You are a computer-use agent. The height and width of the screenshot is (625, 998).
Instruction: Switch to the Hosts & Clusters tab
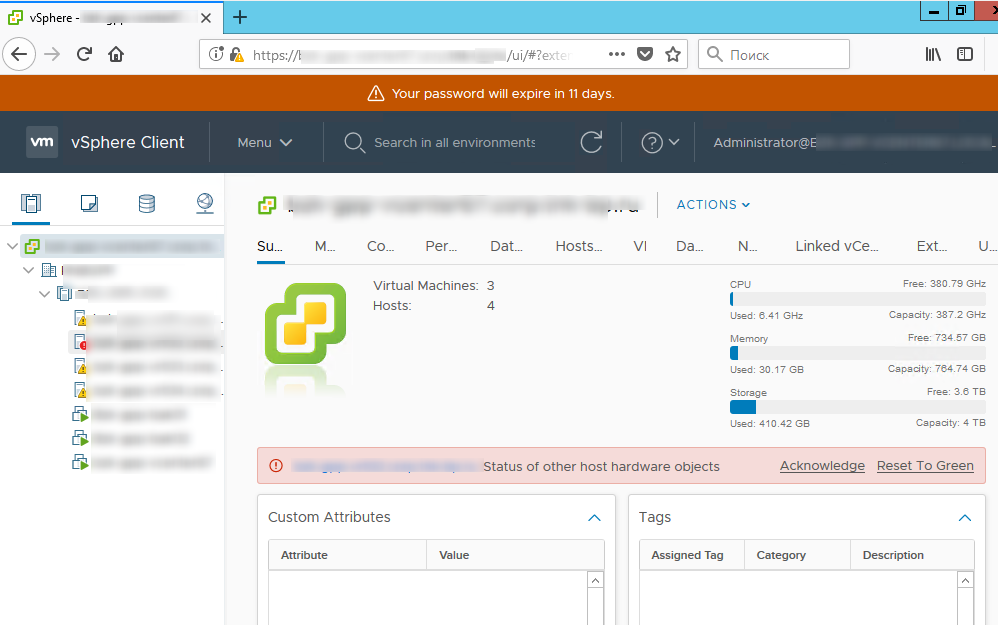click(x=579, y=246)
